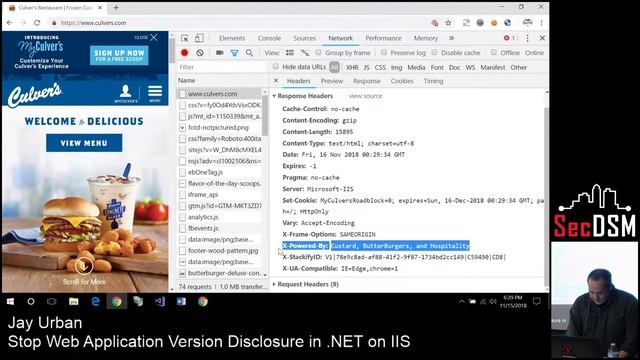The image size is (640, 360).
Task: Click the network Filter text field
Action: coord(221,67)
